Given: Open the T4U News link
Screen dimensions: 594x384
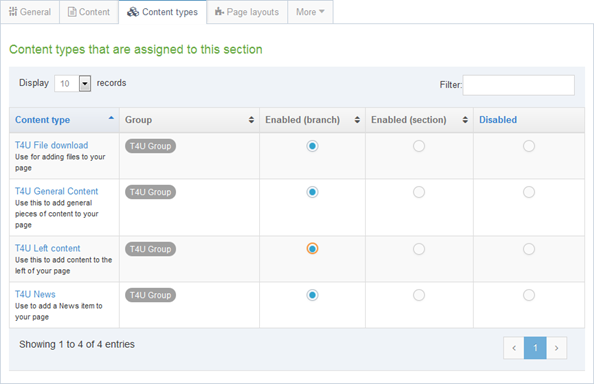Looking at the screenshot, I should pos(35,294).
